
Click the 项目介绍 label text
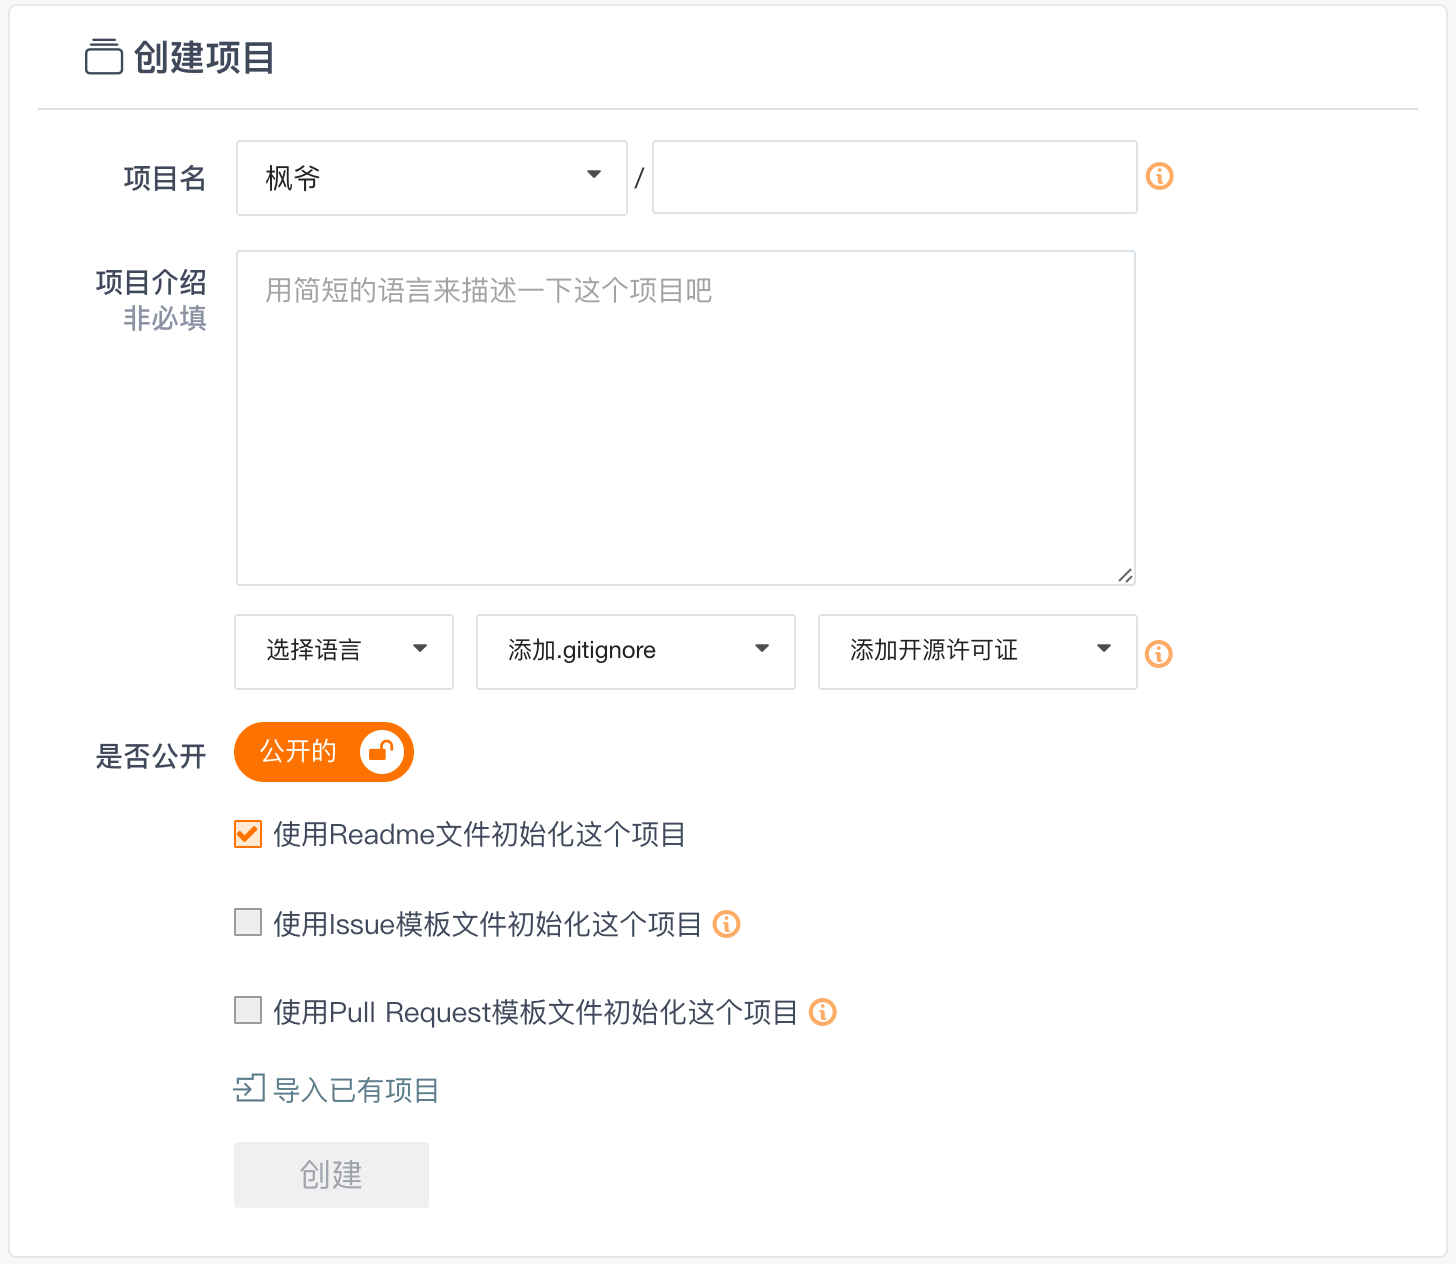(151, 283)
